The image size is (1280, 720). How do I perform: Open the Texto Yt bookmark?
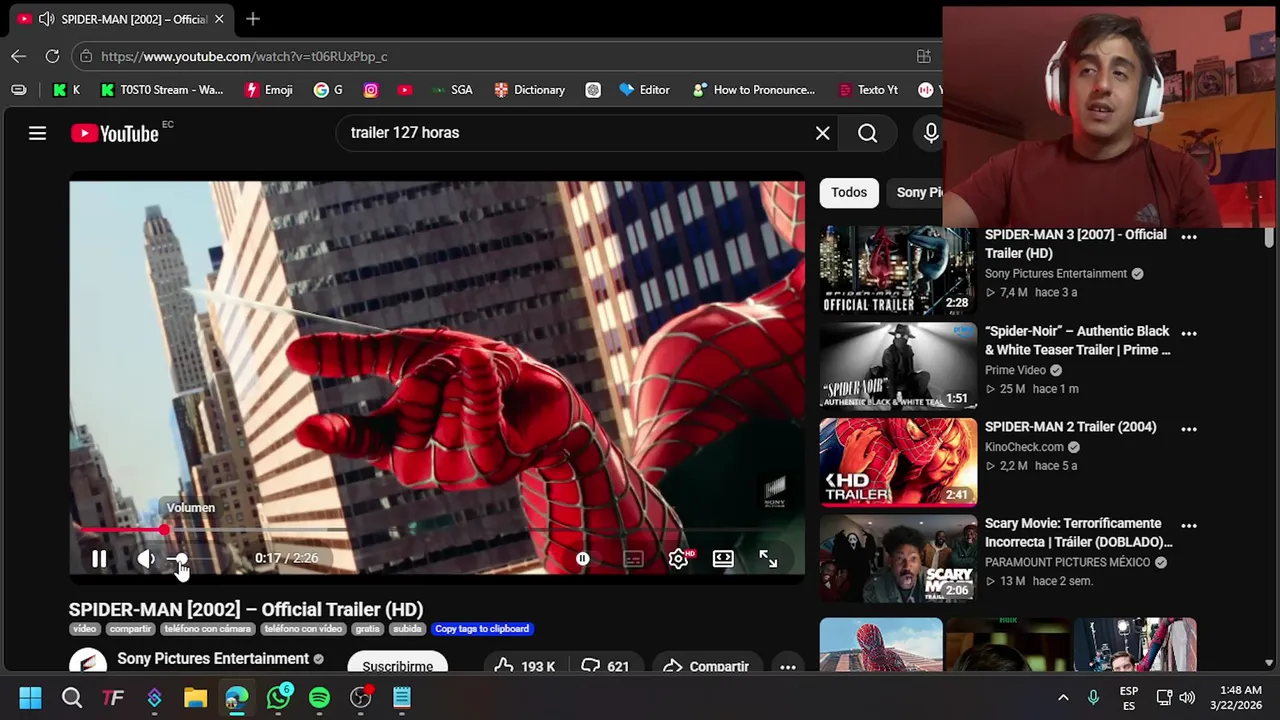click(x=867, y=90)
